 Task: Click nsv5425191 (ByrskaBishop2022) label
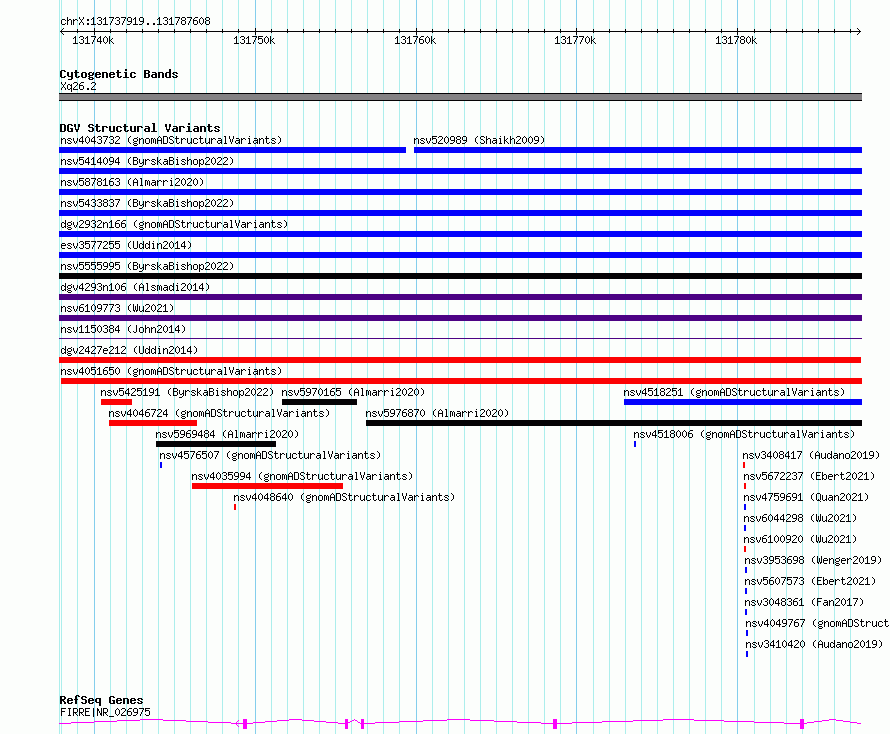(x=187, y=392)
